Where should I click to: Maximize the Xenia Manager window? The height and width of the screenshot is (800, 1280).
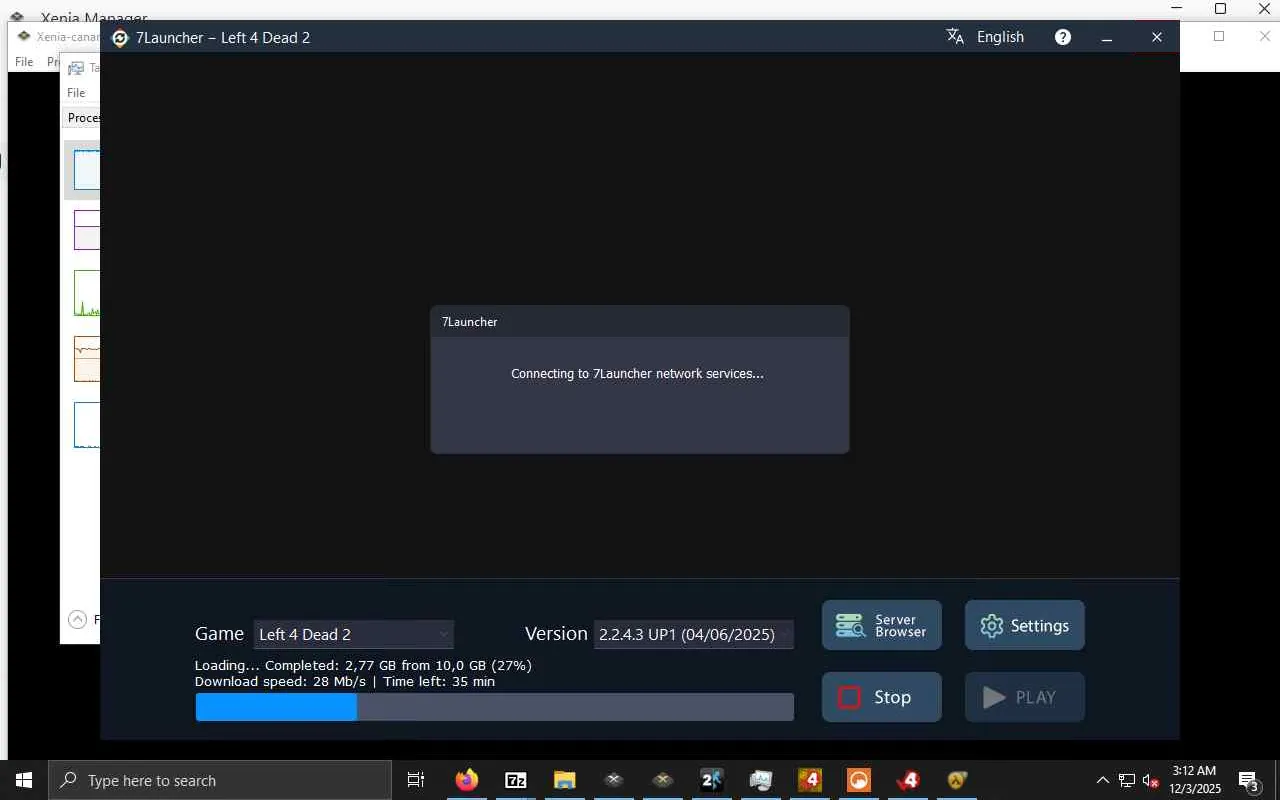click(x=1220, y=9)
